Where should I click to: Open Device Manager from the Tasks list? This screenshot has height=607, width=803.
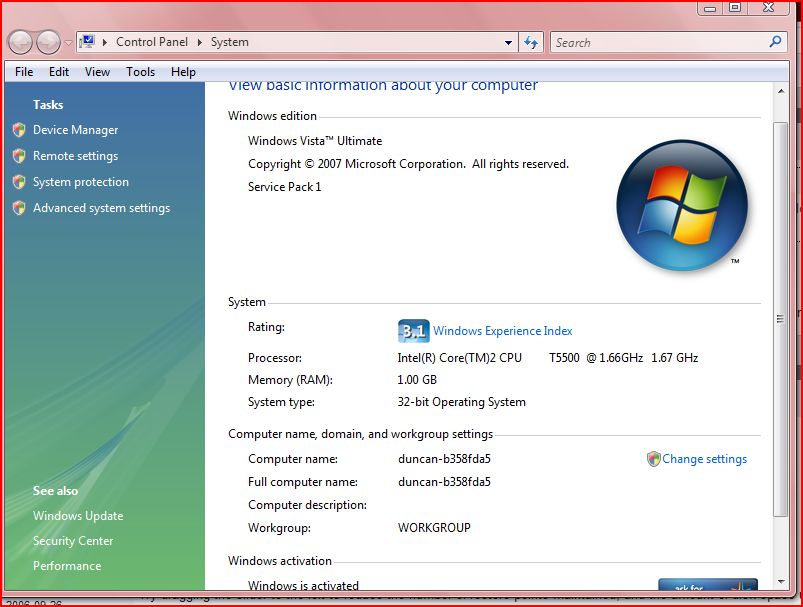(x=76, y=130)
